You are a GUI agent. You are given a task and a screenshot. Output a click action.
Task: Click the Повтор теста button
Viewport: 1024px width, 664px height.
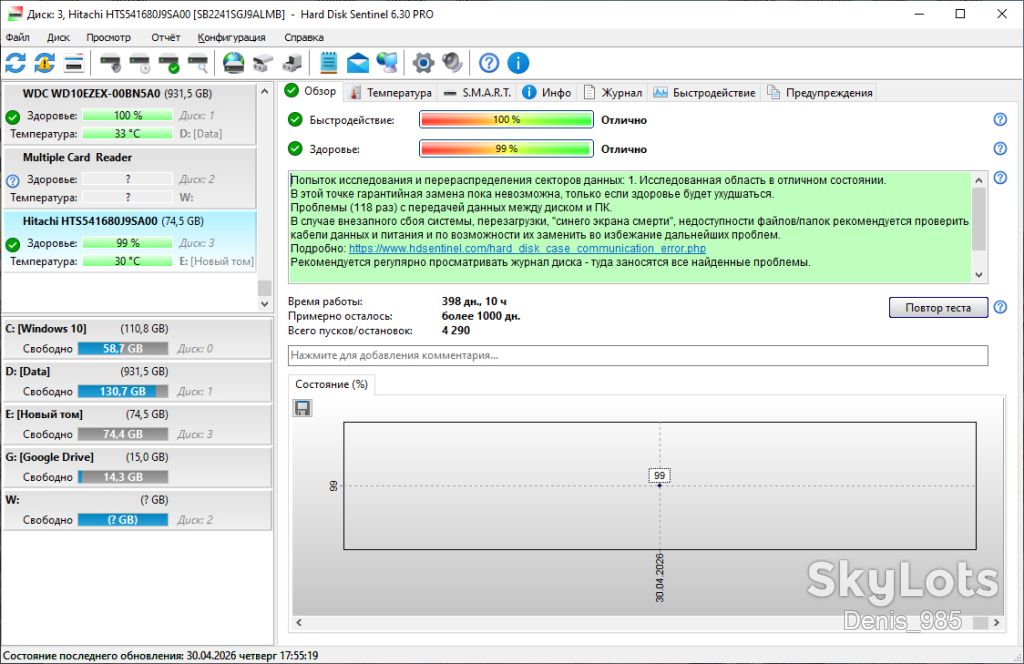938,308
